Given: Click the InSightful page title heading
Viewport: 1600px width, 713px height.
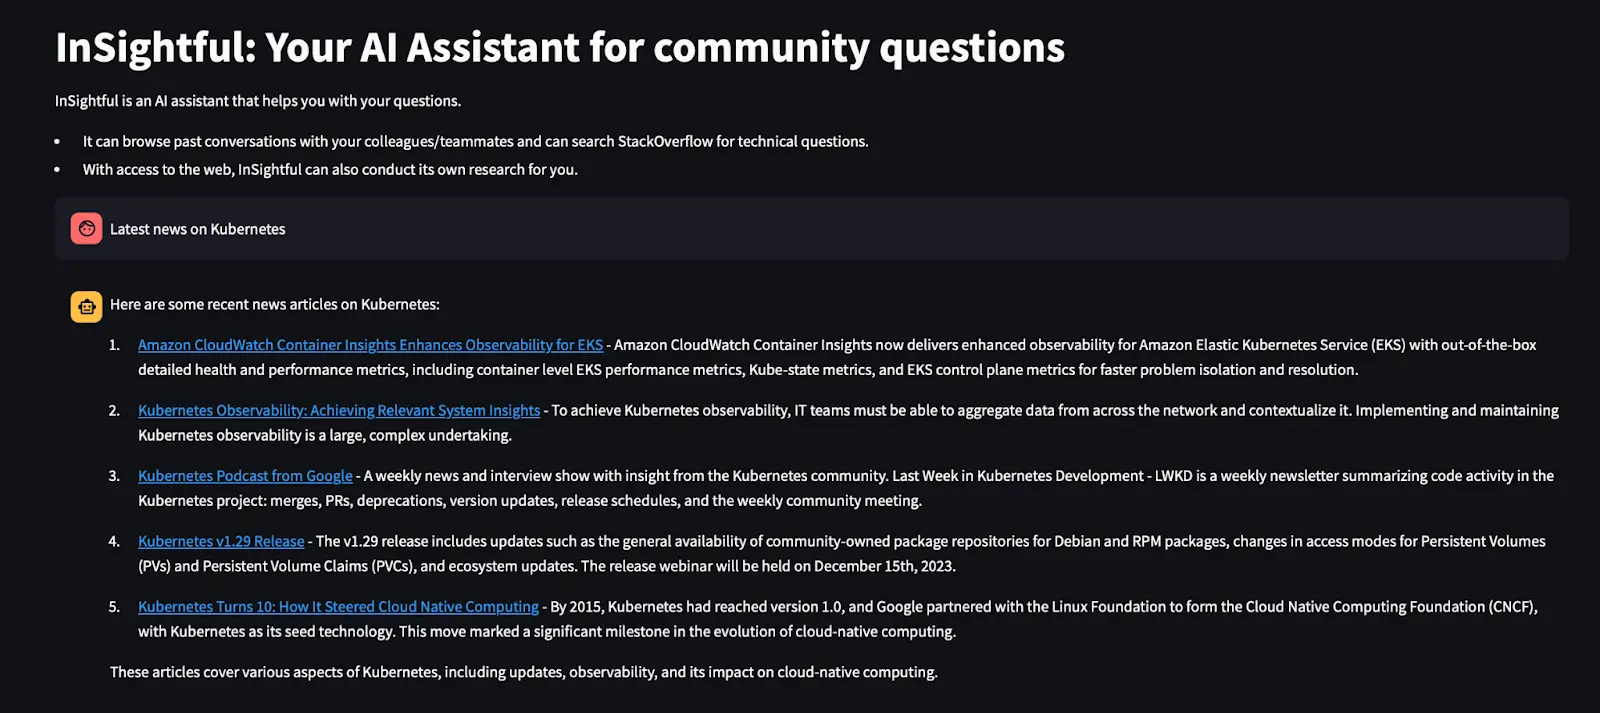Looking at the screenshot, I should coord(560,47).
